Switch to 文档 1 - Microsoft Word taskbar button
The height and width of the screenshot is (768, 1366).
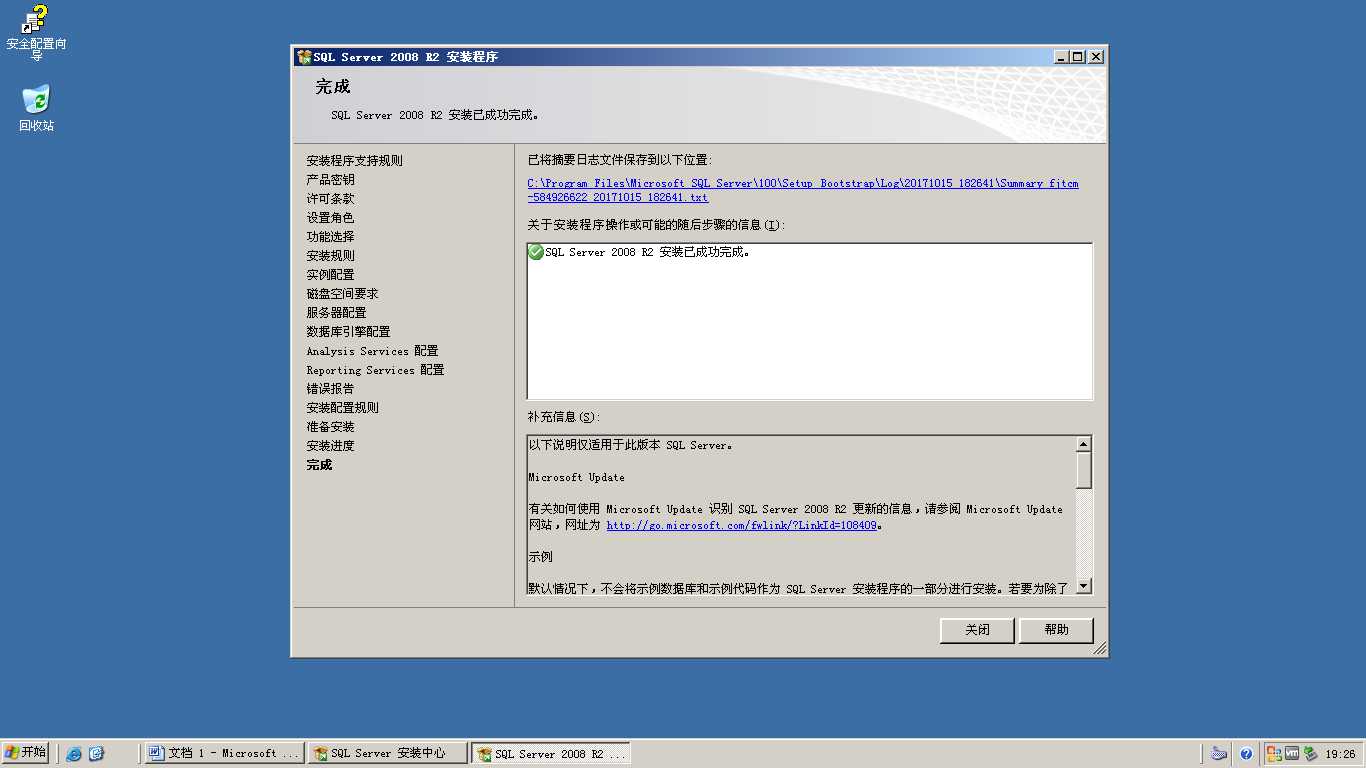click(x=225, y=754)
